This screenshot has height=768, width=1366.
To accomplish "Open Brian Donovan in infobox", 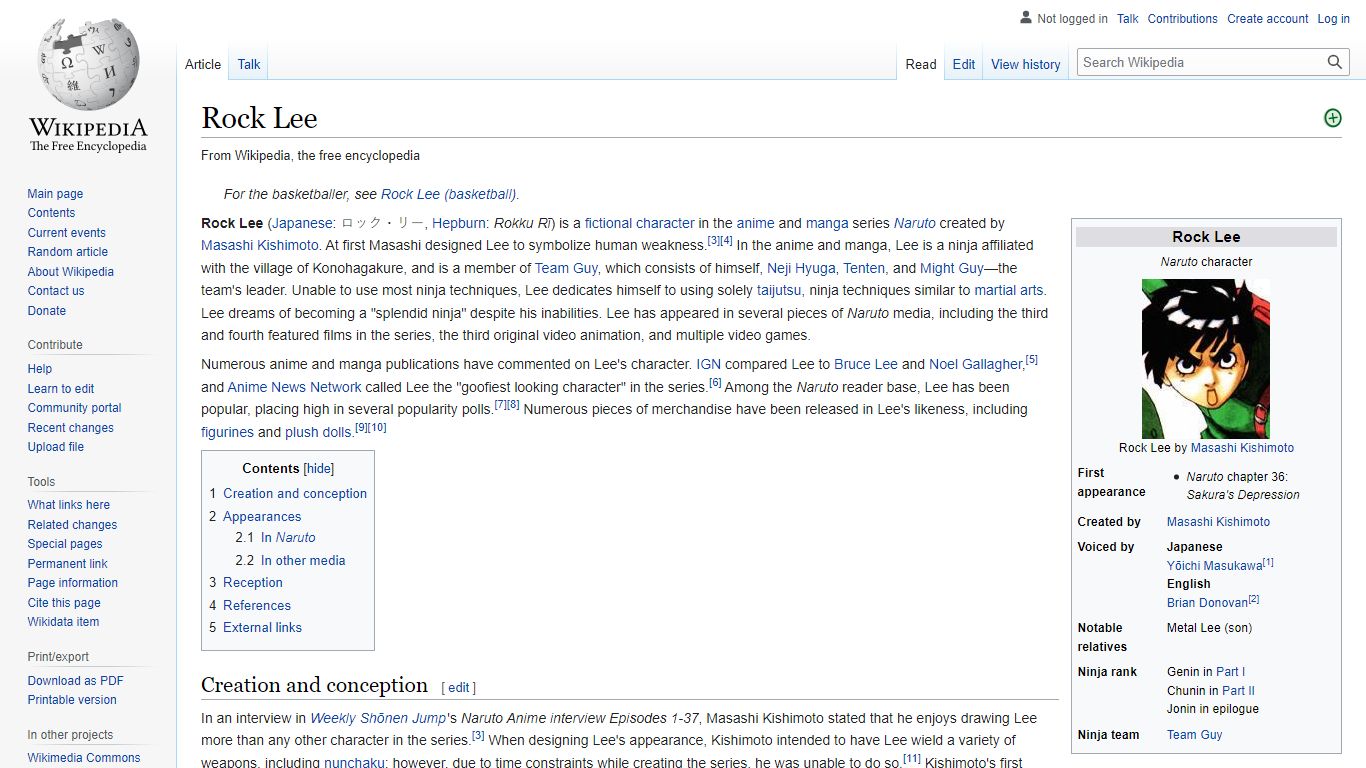I will pyautogui.click(x=1207, y=603).
